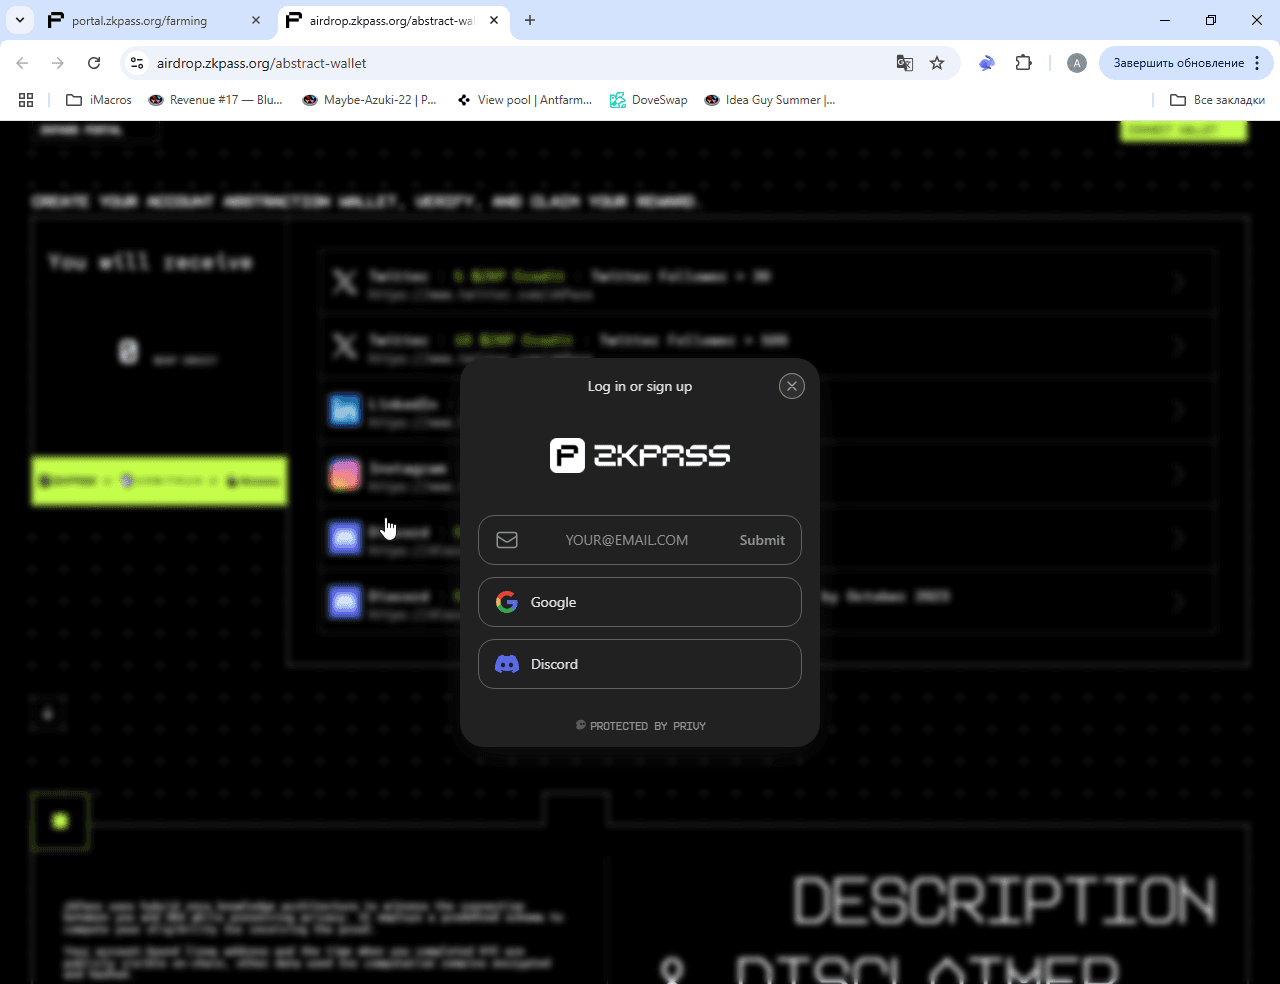Click the Protected by Privy link

click(640, 726)
